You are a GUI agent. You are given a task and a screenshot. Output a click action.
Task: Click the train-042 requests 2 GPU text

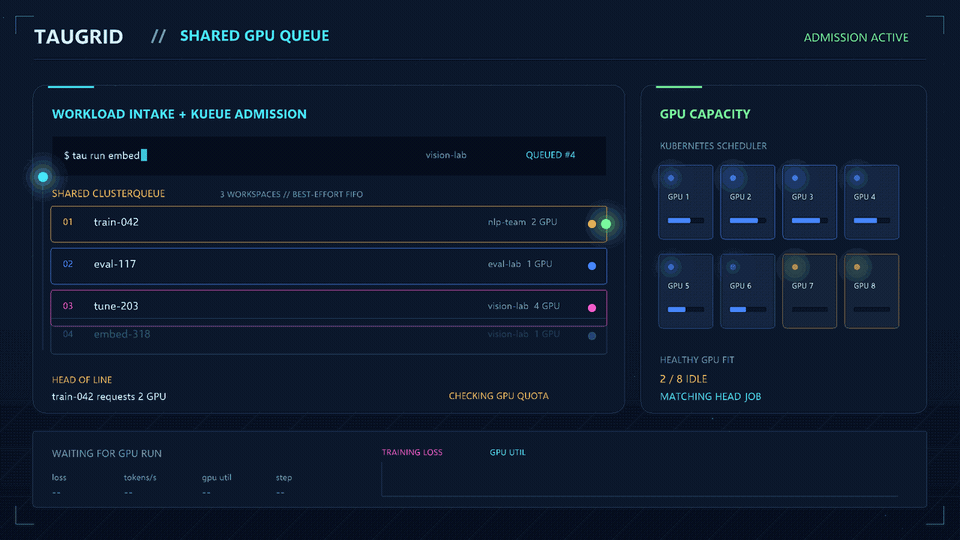109,397
